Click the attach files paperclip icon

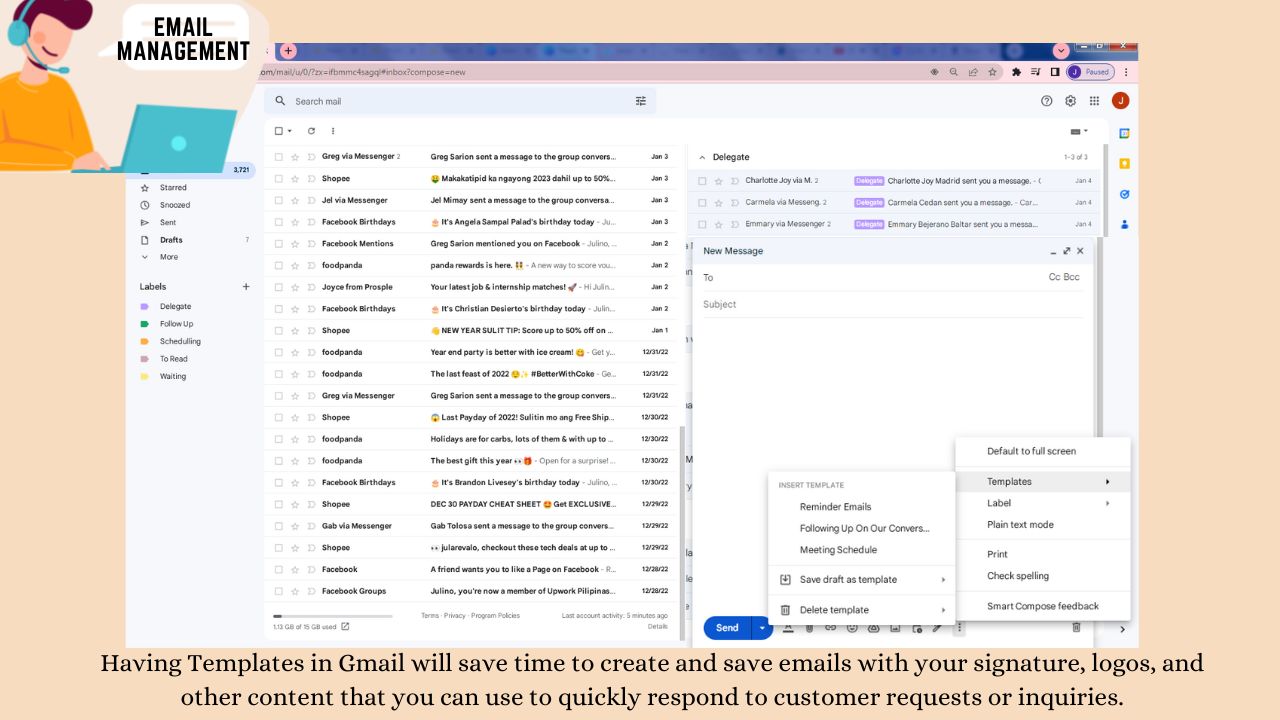click(809, 628)
